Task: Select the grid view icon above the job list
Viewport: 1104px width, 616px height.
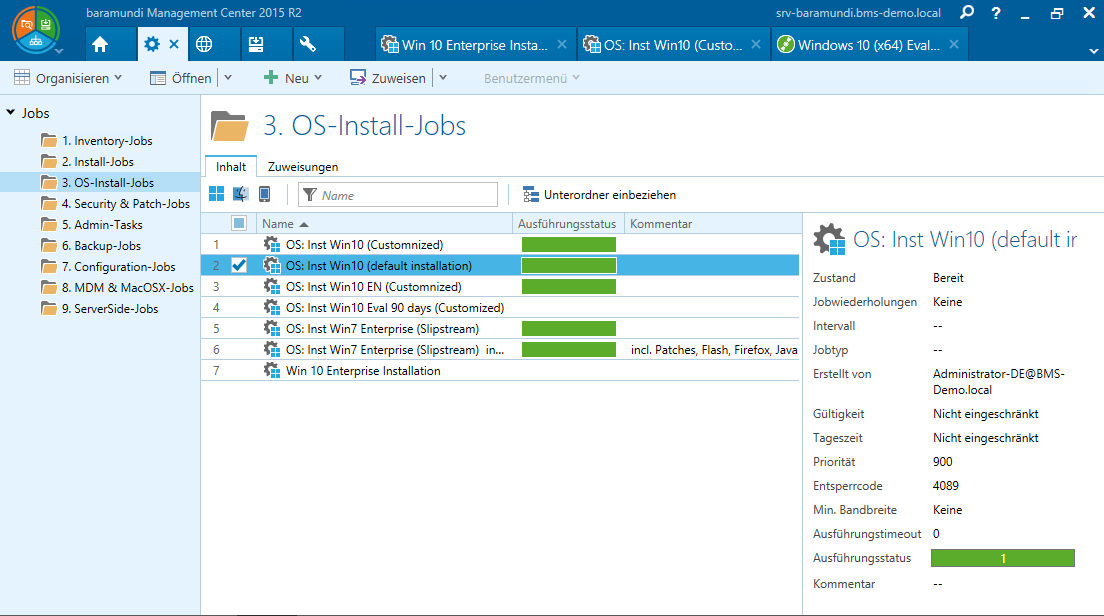Action: pyautogui.click(x=216, y=194)
